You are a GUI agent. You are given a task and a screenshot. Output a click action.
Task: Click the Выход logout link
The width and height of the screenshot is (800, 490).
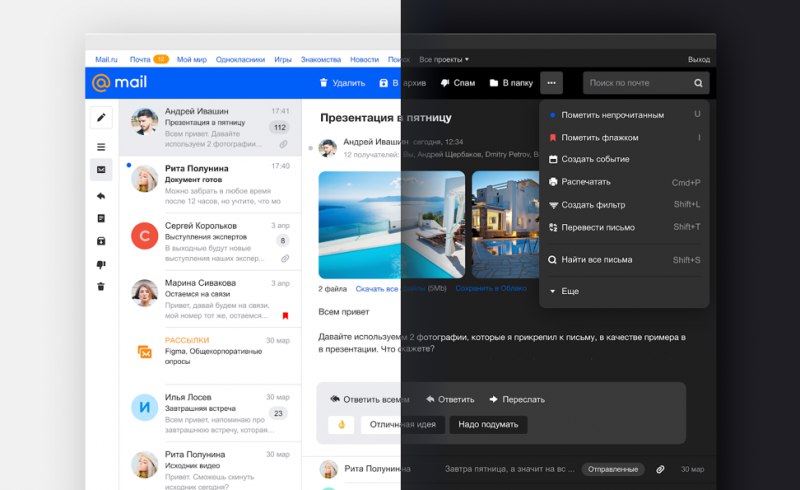pos(699,59)
